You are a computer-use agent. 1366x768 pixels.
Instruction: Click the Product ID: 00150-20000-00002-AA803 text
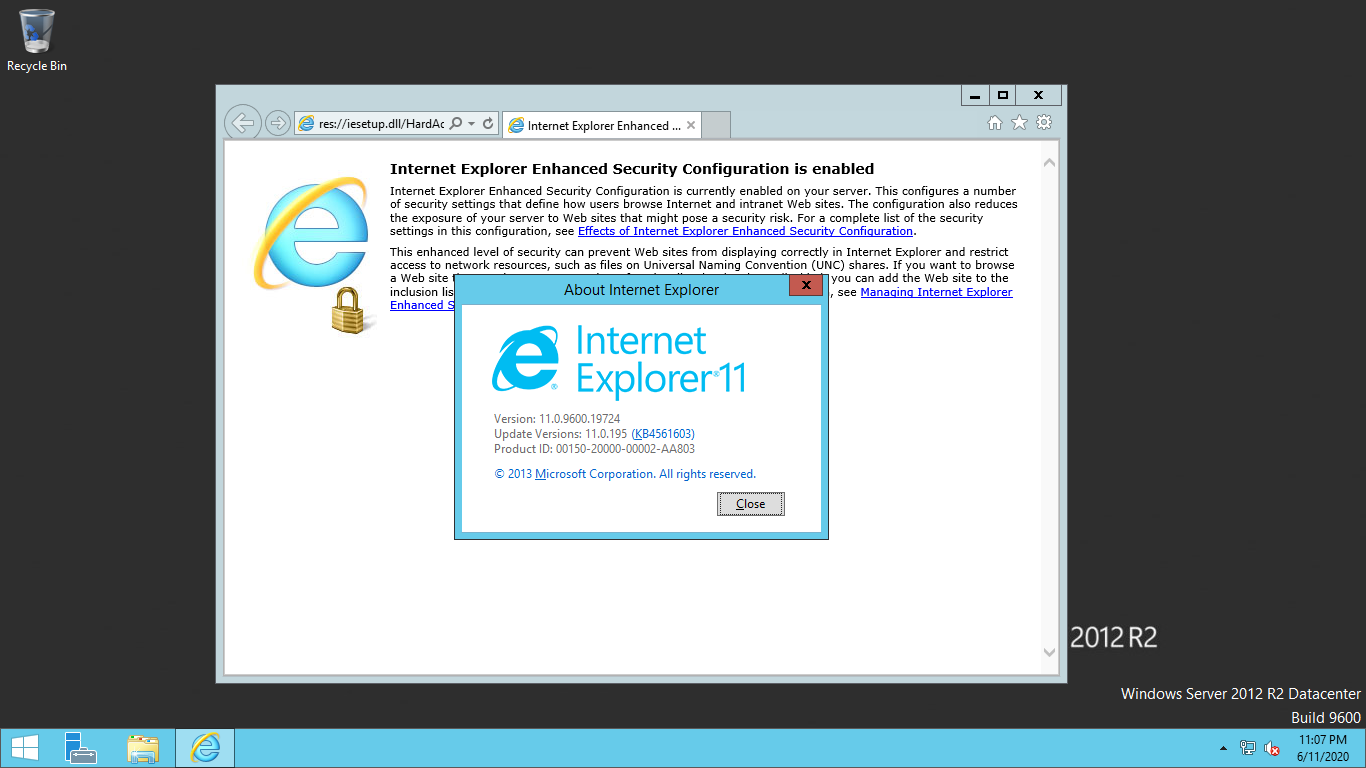point(594,449)
